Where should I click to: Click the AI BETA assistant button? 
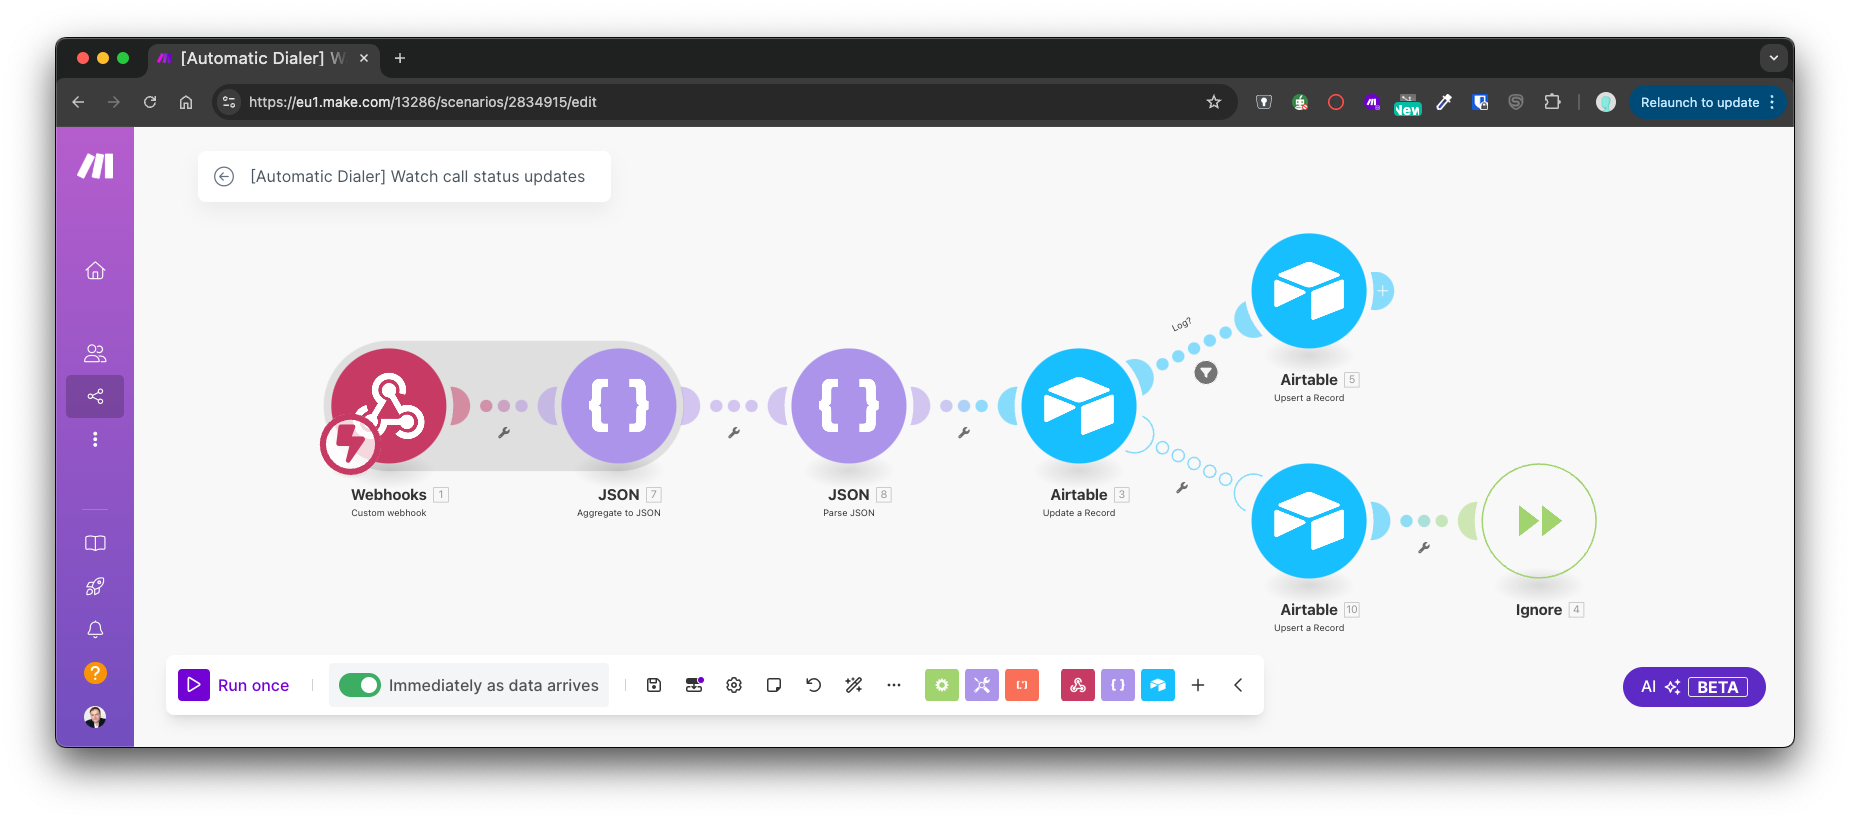[1693, 687]
